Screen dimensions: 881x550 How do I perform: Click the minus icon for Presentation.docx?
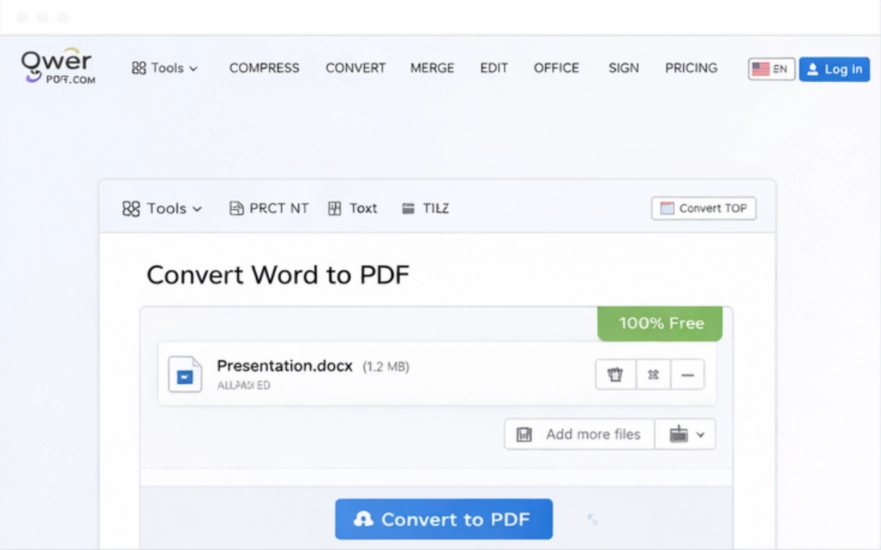tap(687, 375)
